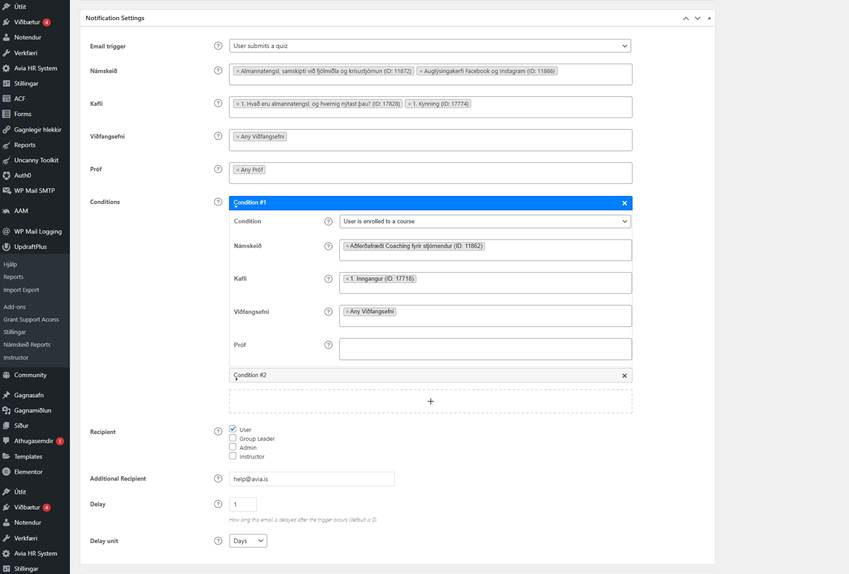Open WP Mail Logging in sidebar
This screenshot has width=849, height=574.
37,231
